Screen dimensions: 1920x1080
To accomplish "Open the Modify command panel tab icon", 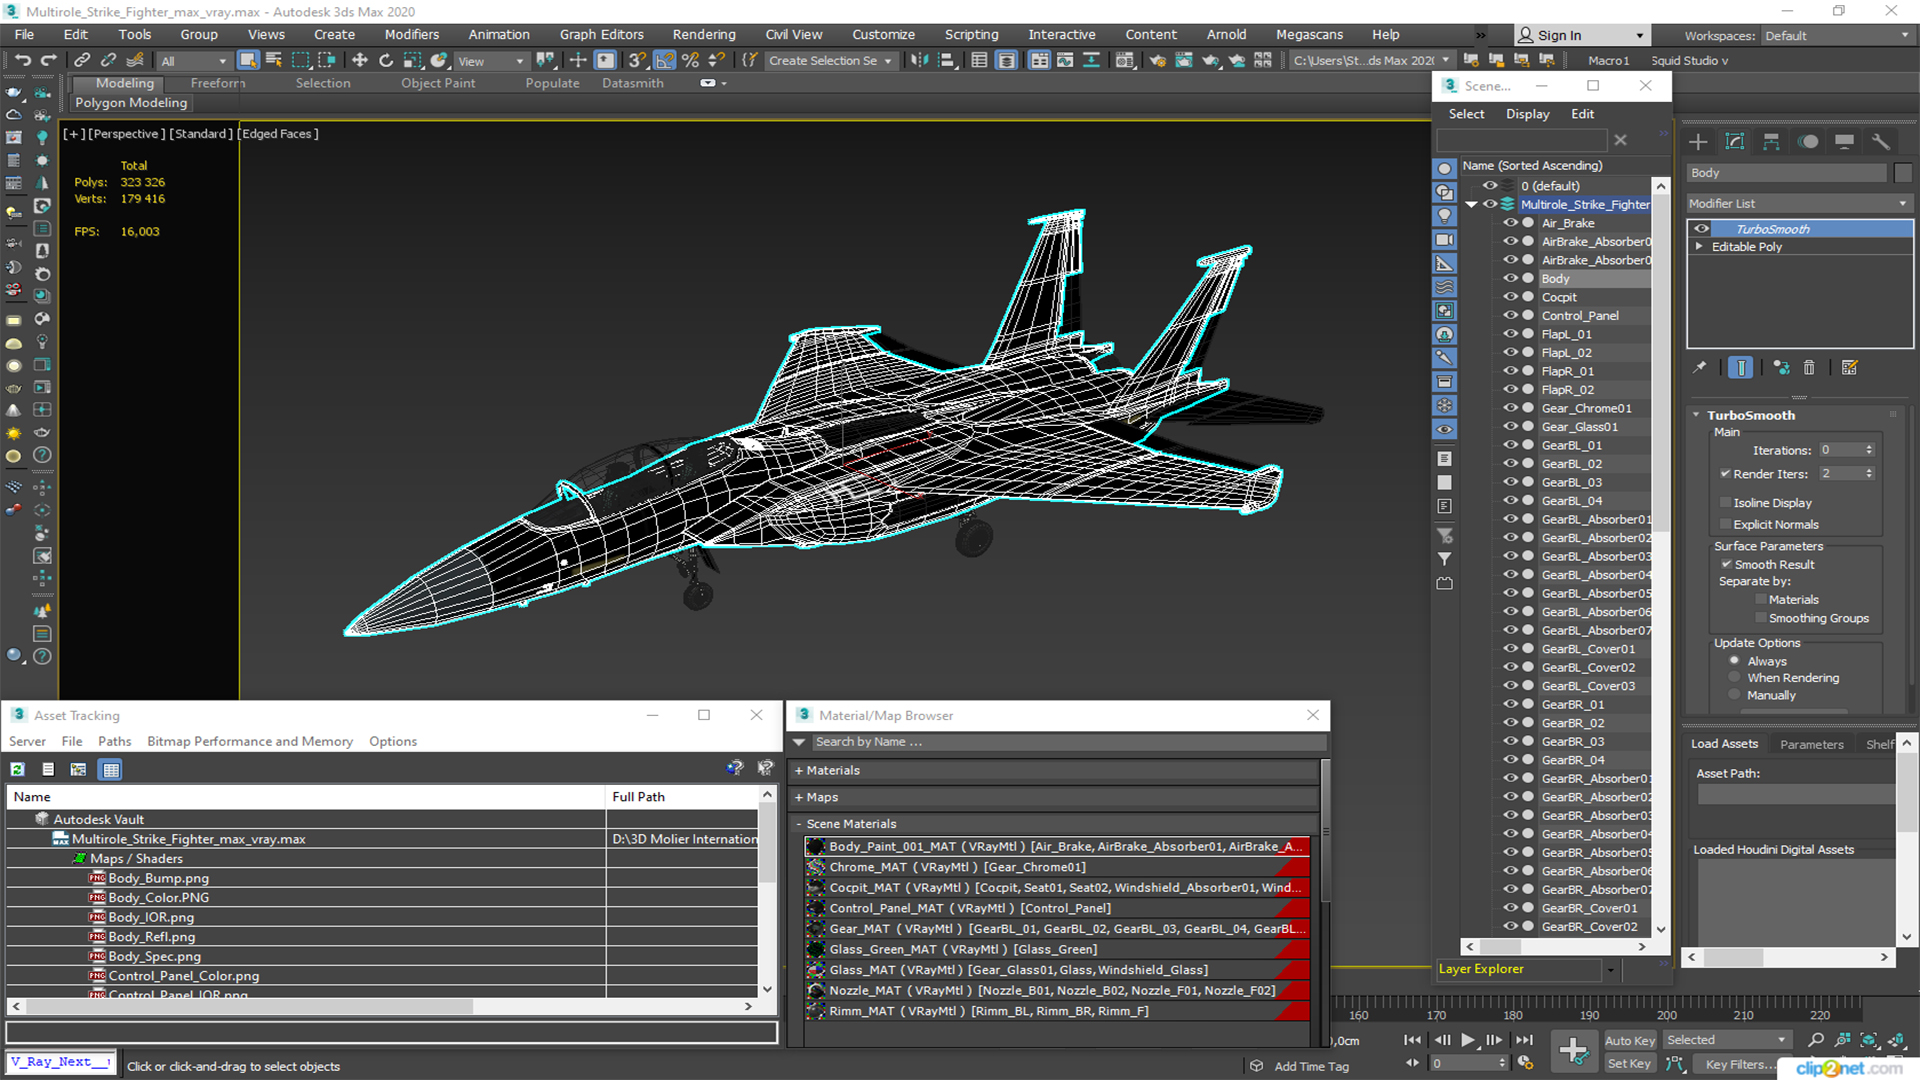I will click(x=1734, y=142).
